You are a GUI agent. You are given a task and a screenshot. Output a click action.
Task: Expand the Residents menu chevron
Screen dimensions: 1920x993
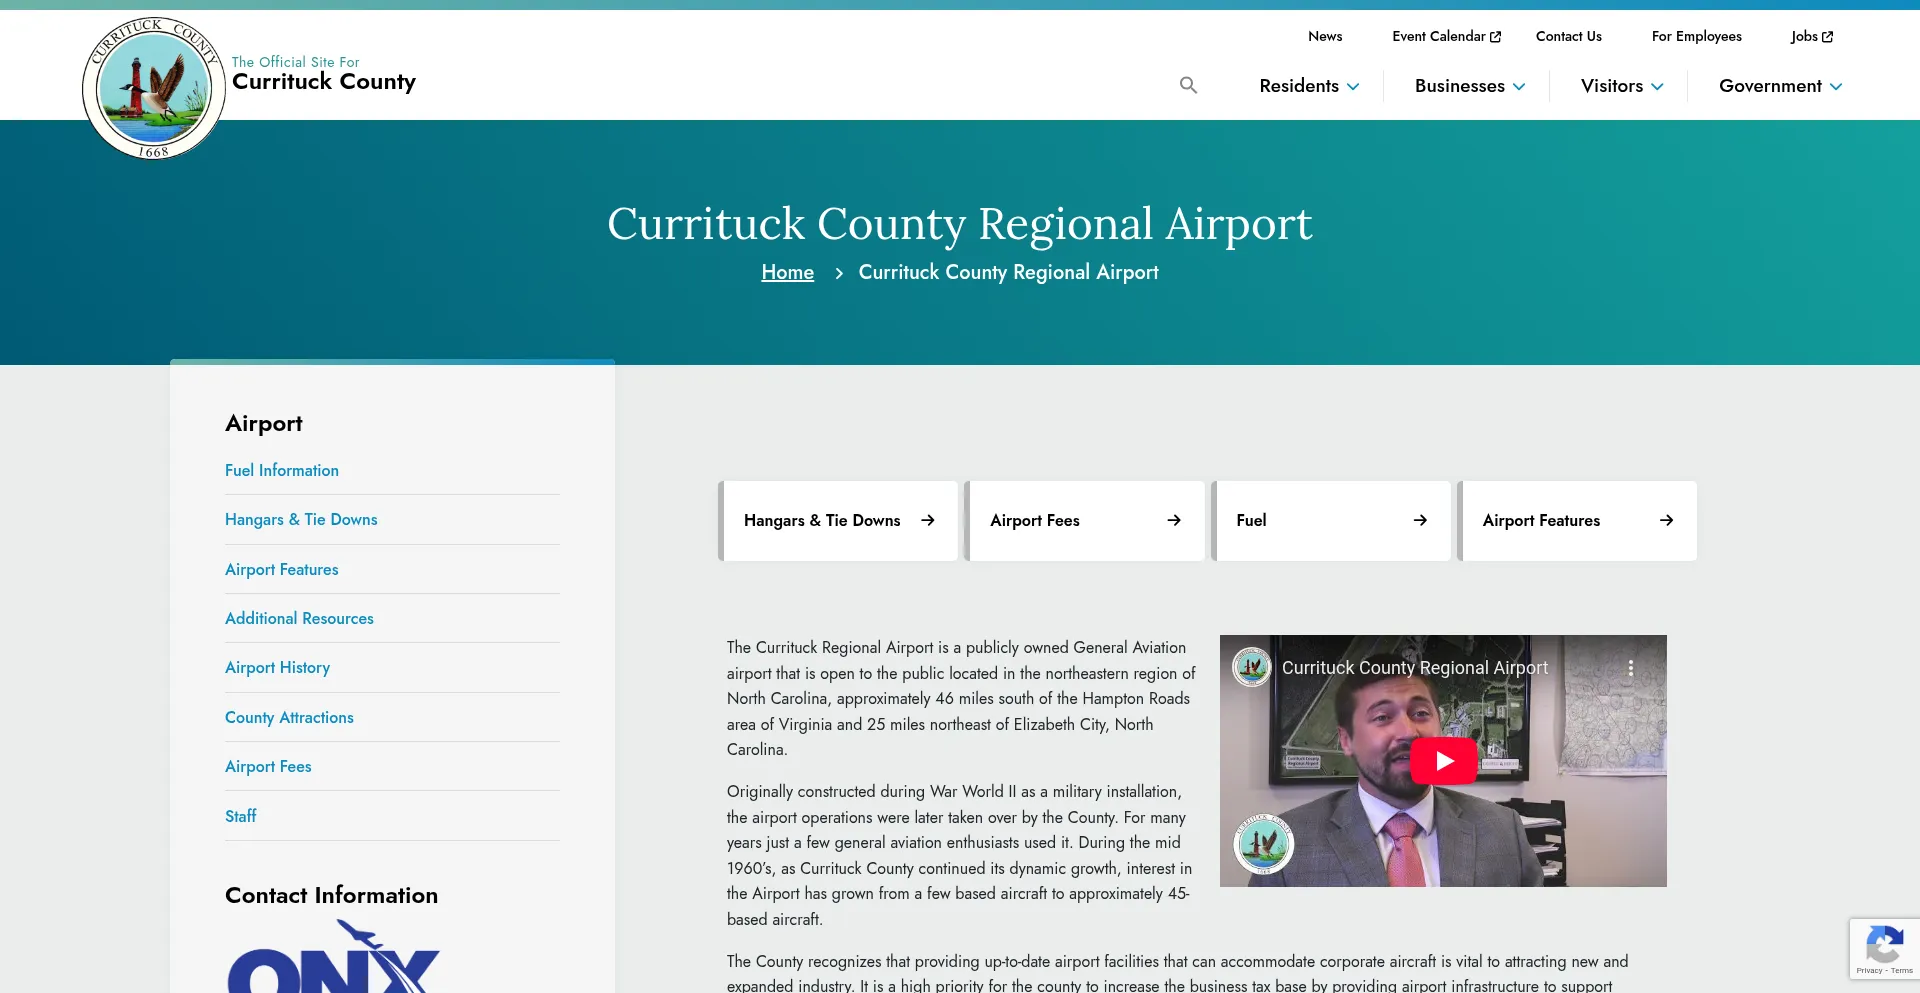click(x=1353, y=87)
